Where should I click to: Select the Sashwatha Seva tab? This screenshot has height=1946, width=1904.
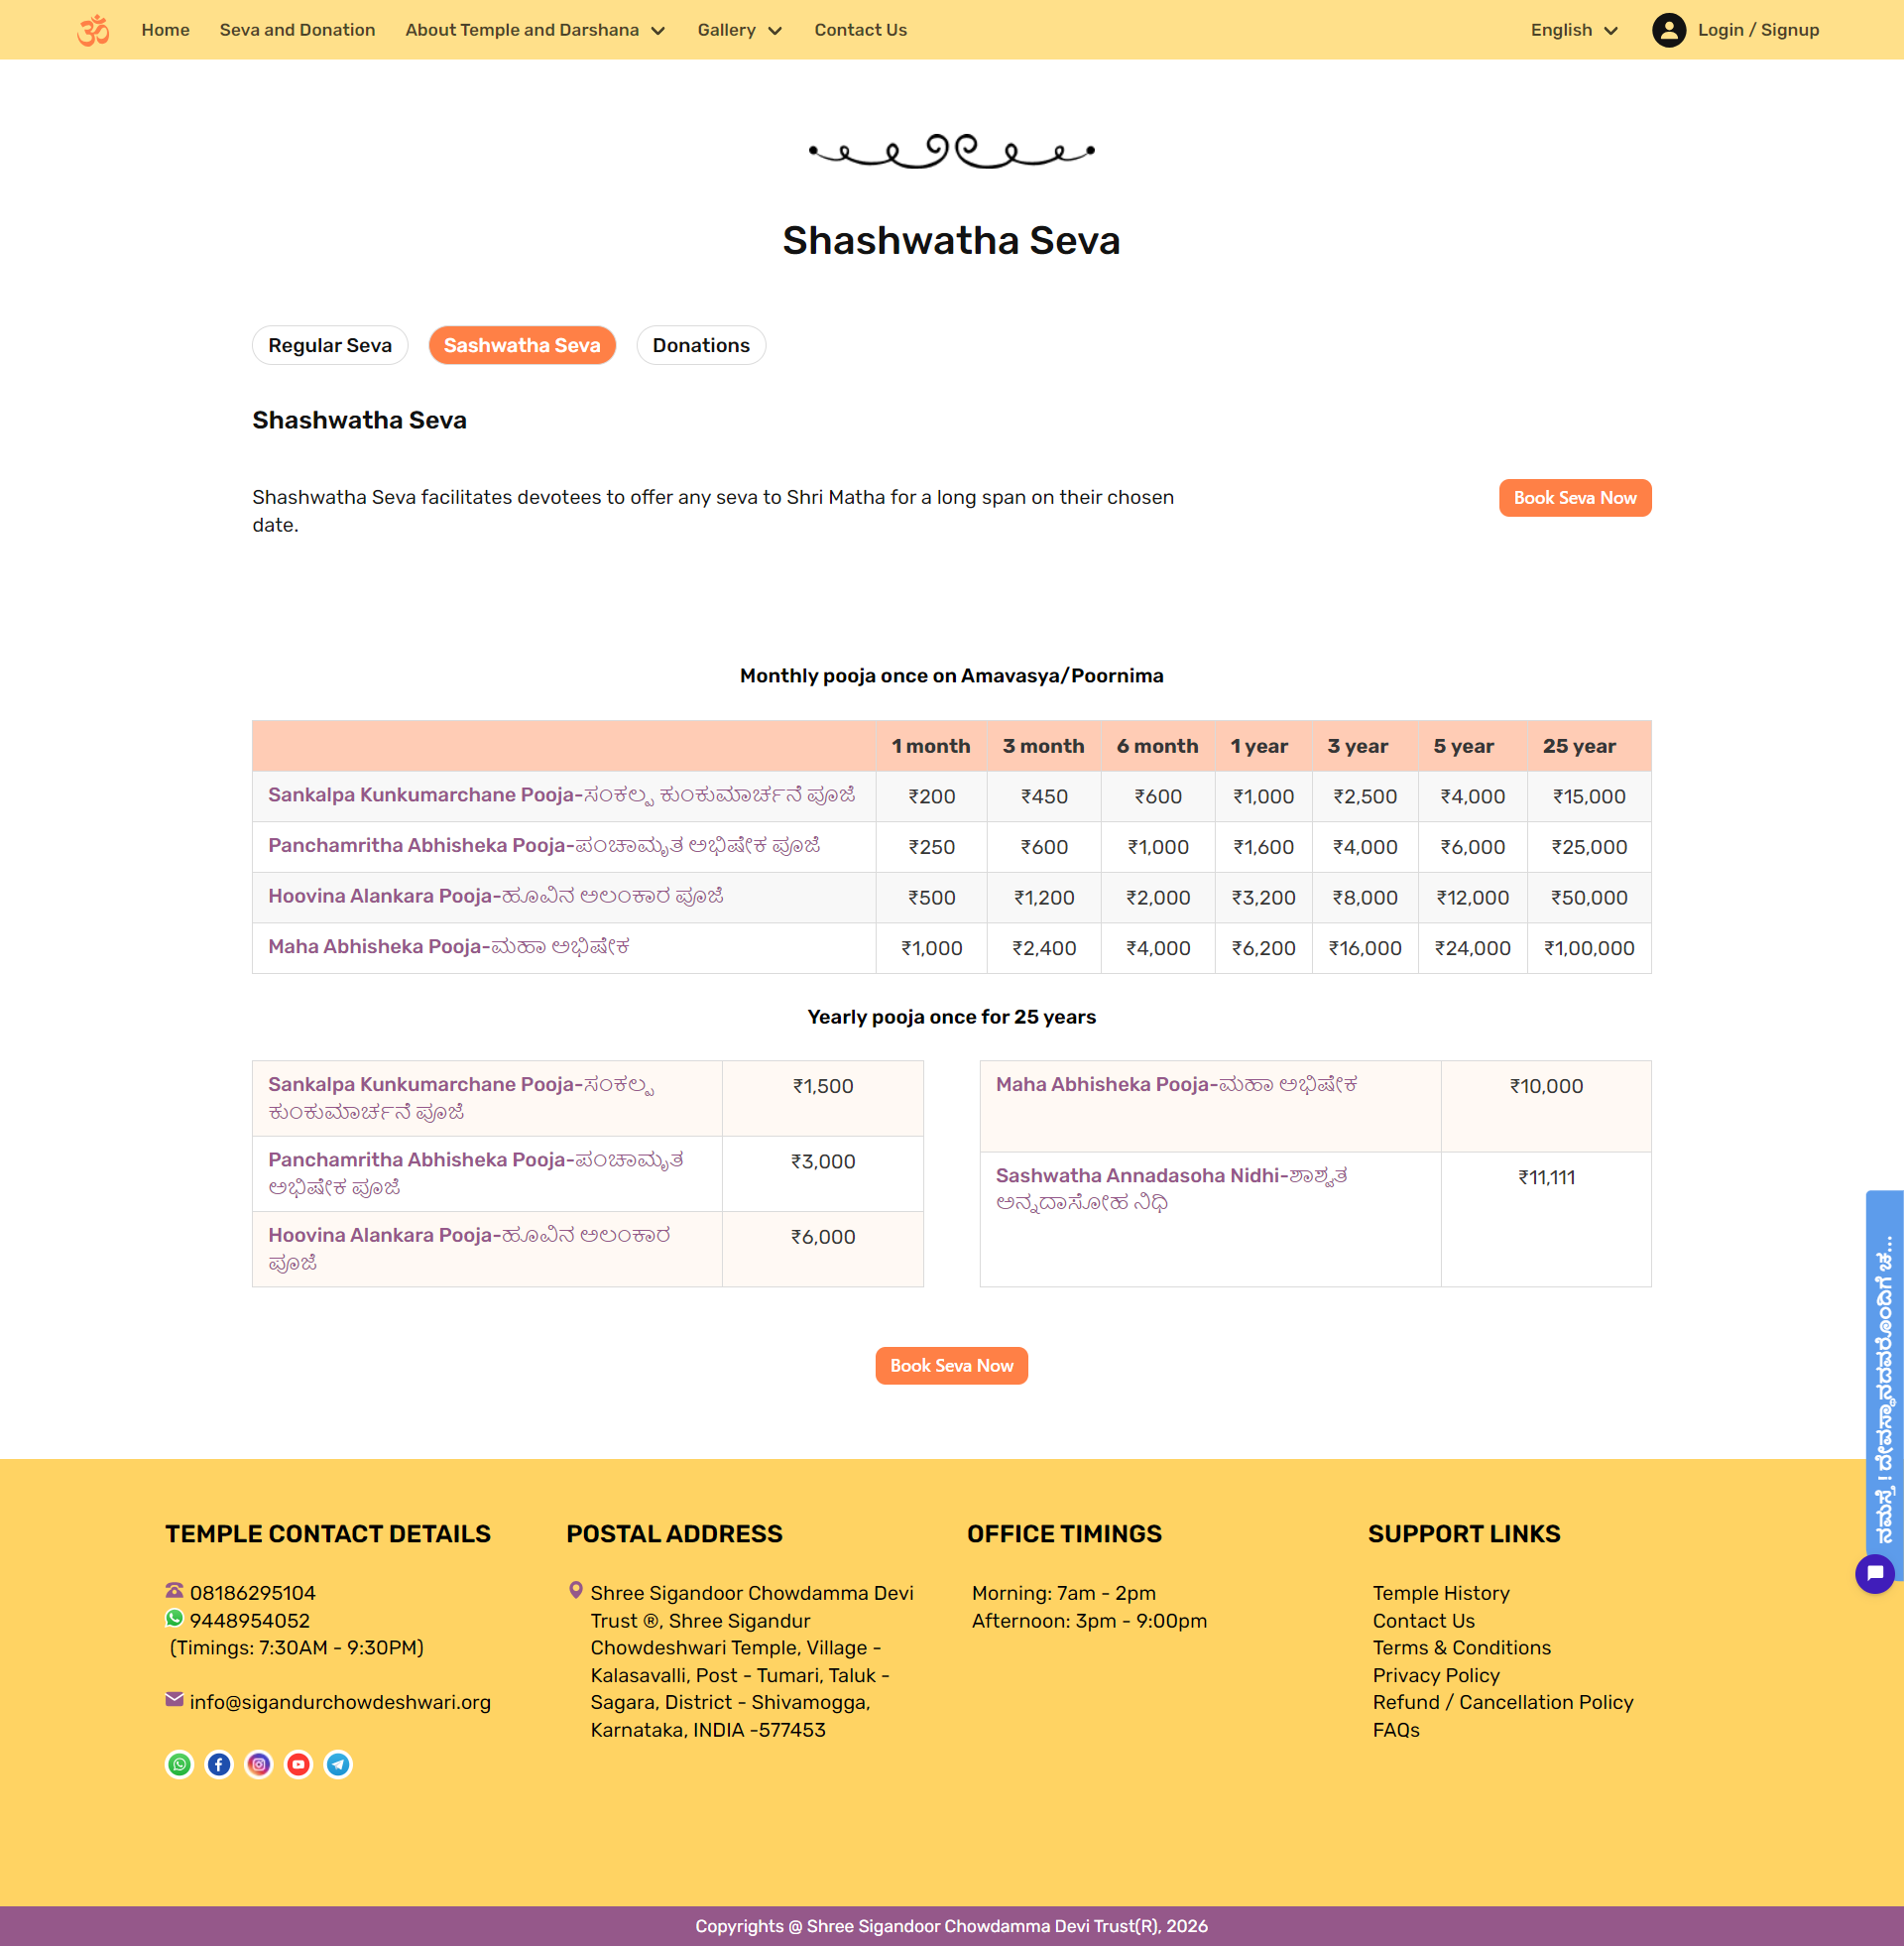pyautogui.click(x=522, y=345)
